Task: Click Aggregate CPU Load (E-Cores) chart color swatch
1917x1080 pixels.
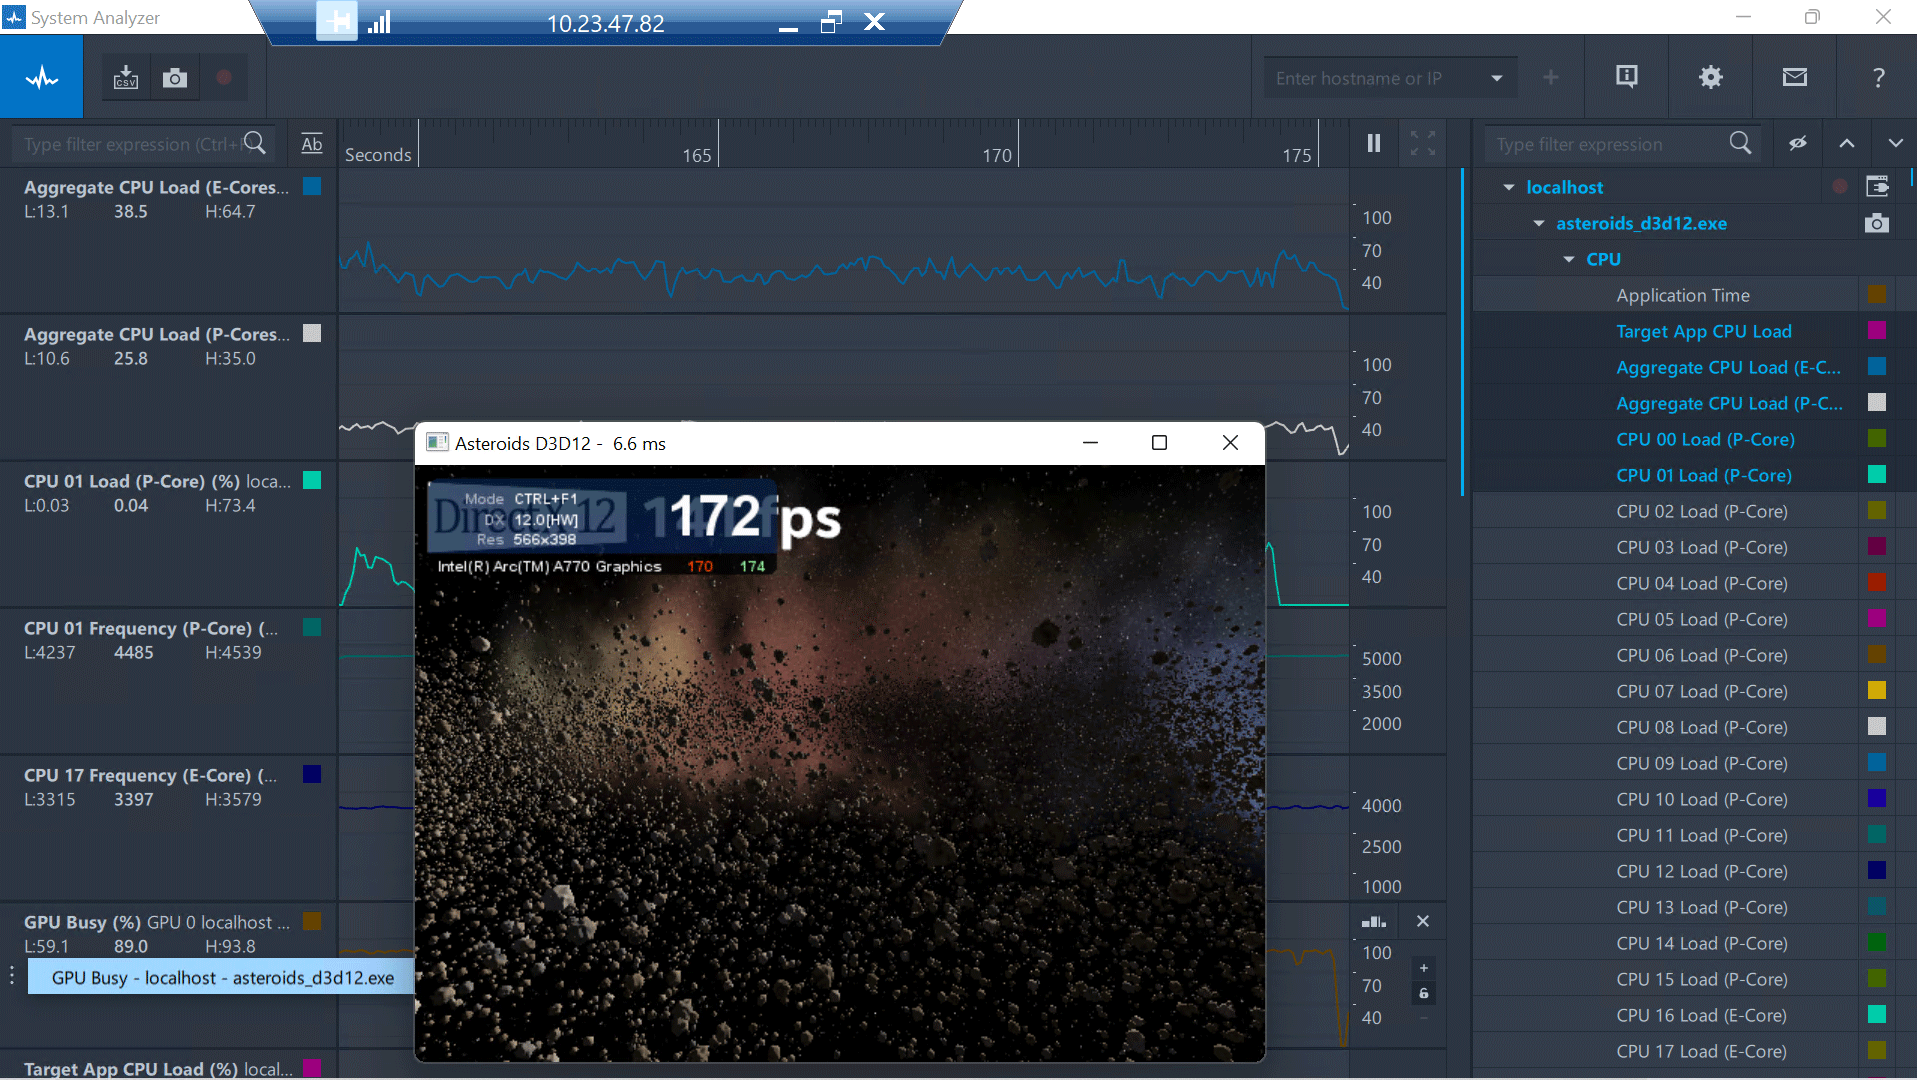Action: tap(312, 186)
